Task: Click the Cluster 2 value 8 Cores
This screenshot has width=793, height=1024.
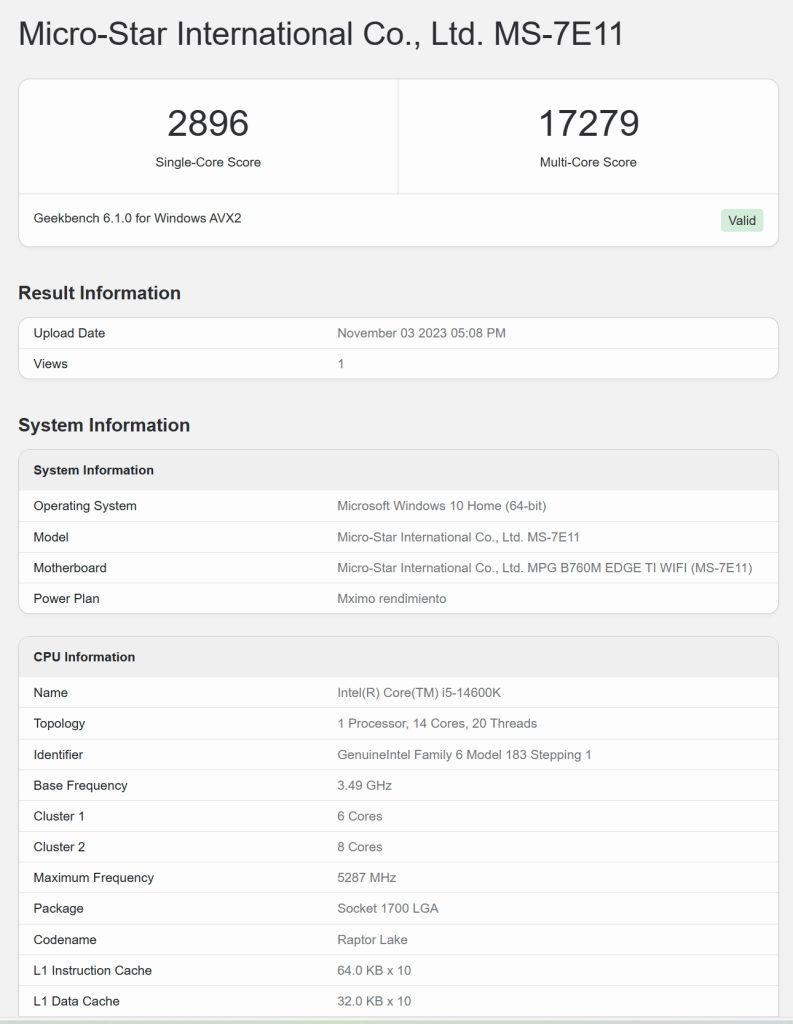Action: pyautogui.click(x=360, y=846)
